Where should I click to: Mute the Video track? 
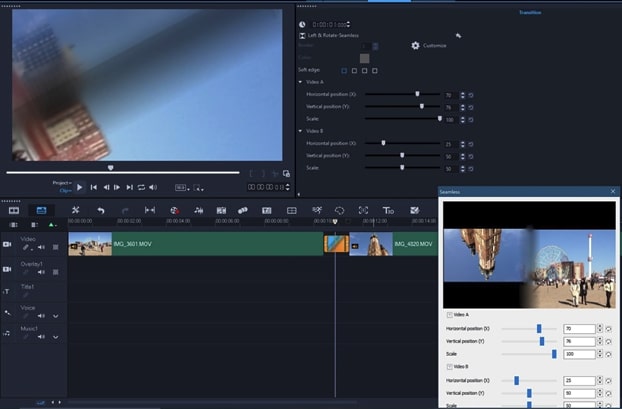(41, 248)
